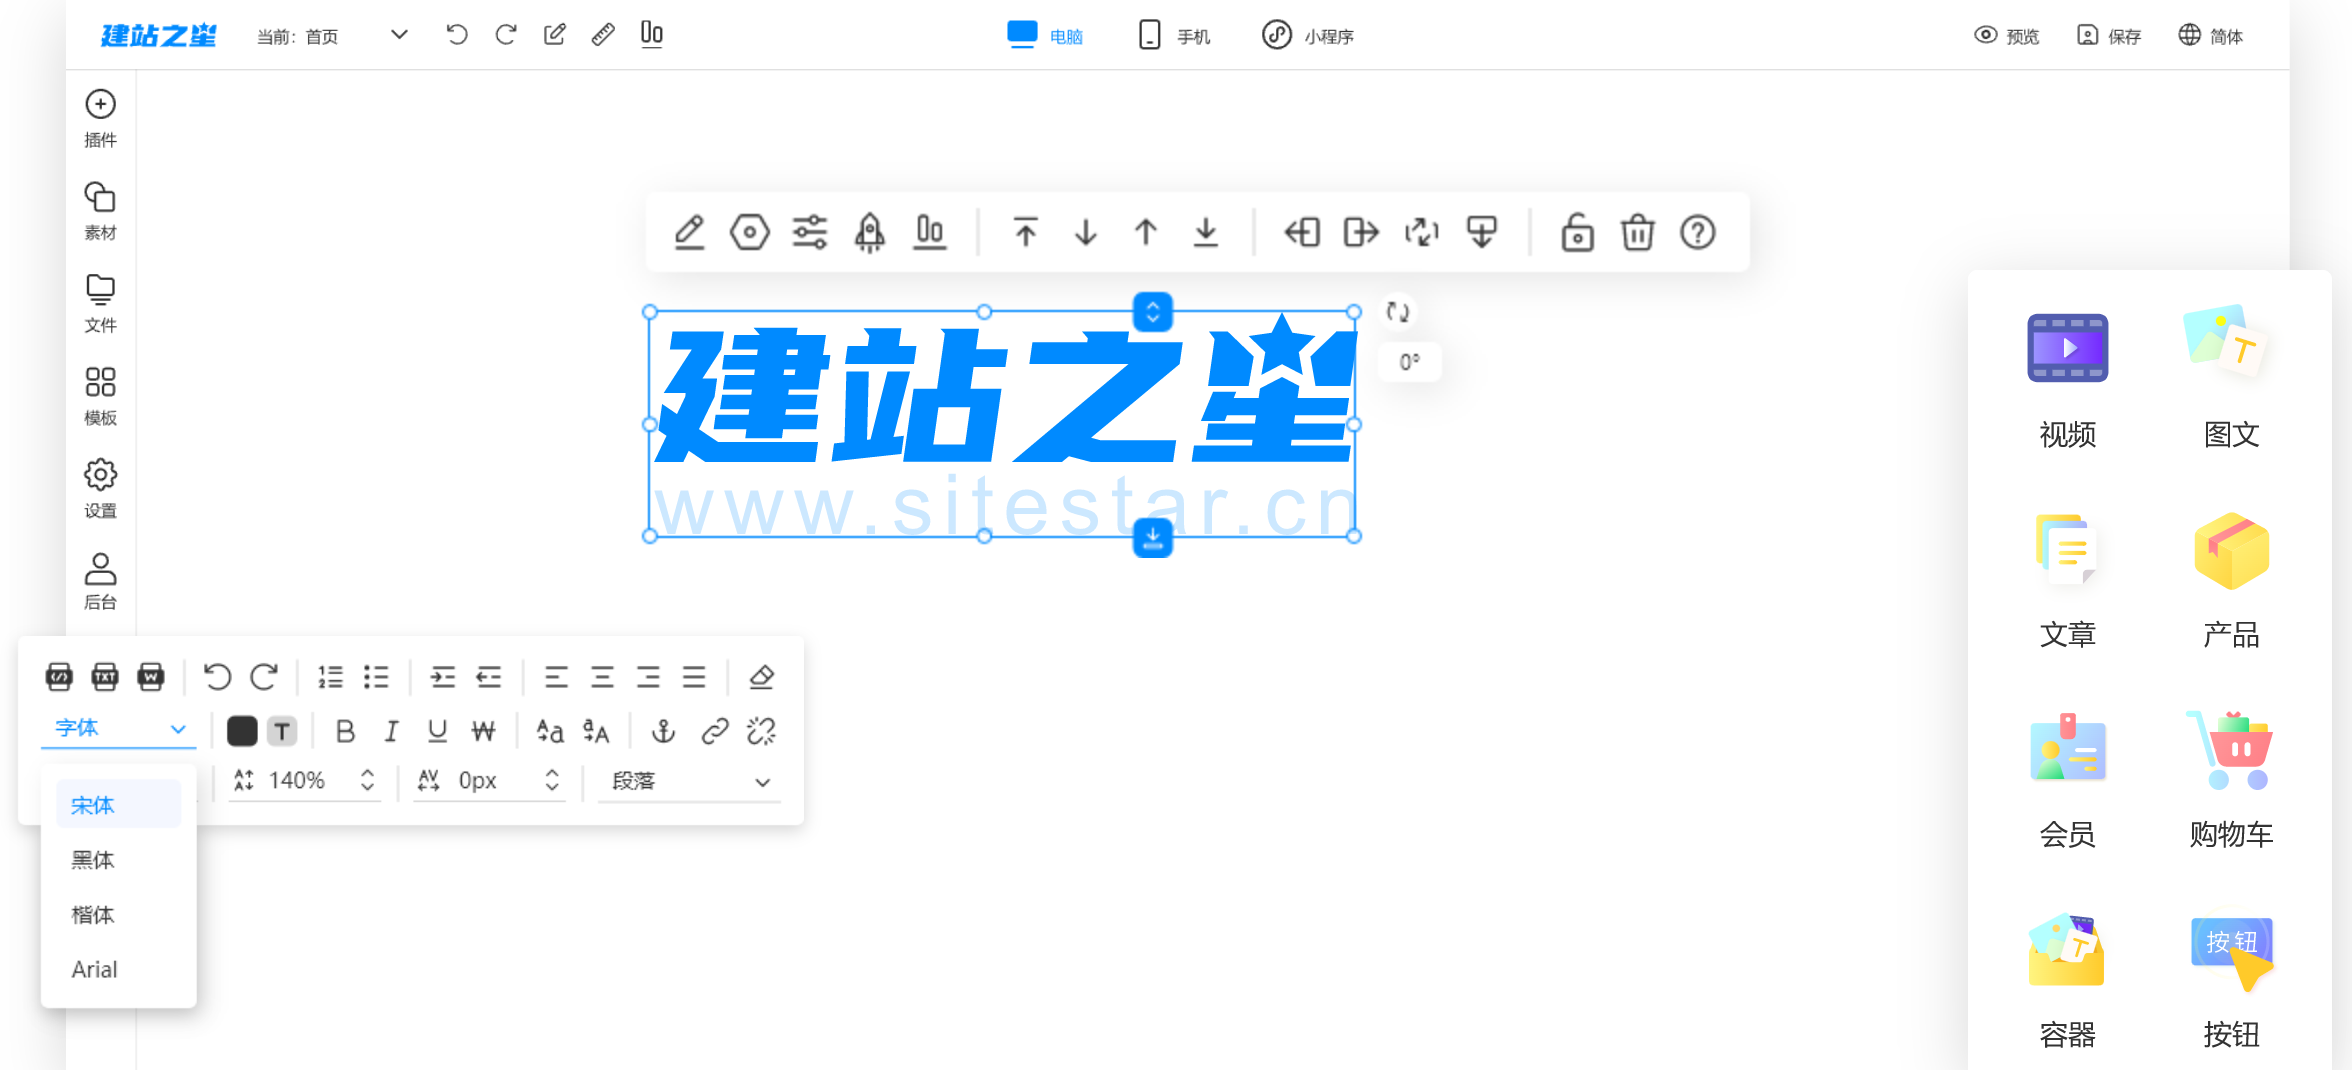Click the help question mark icon
This screenshot has width=2352, height=1070.
click(x=1697, y=233)
